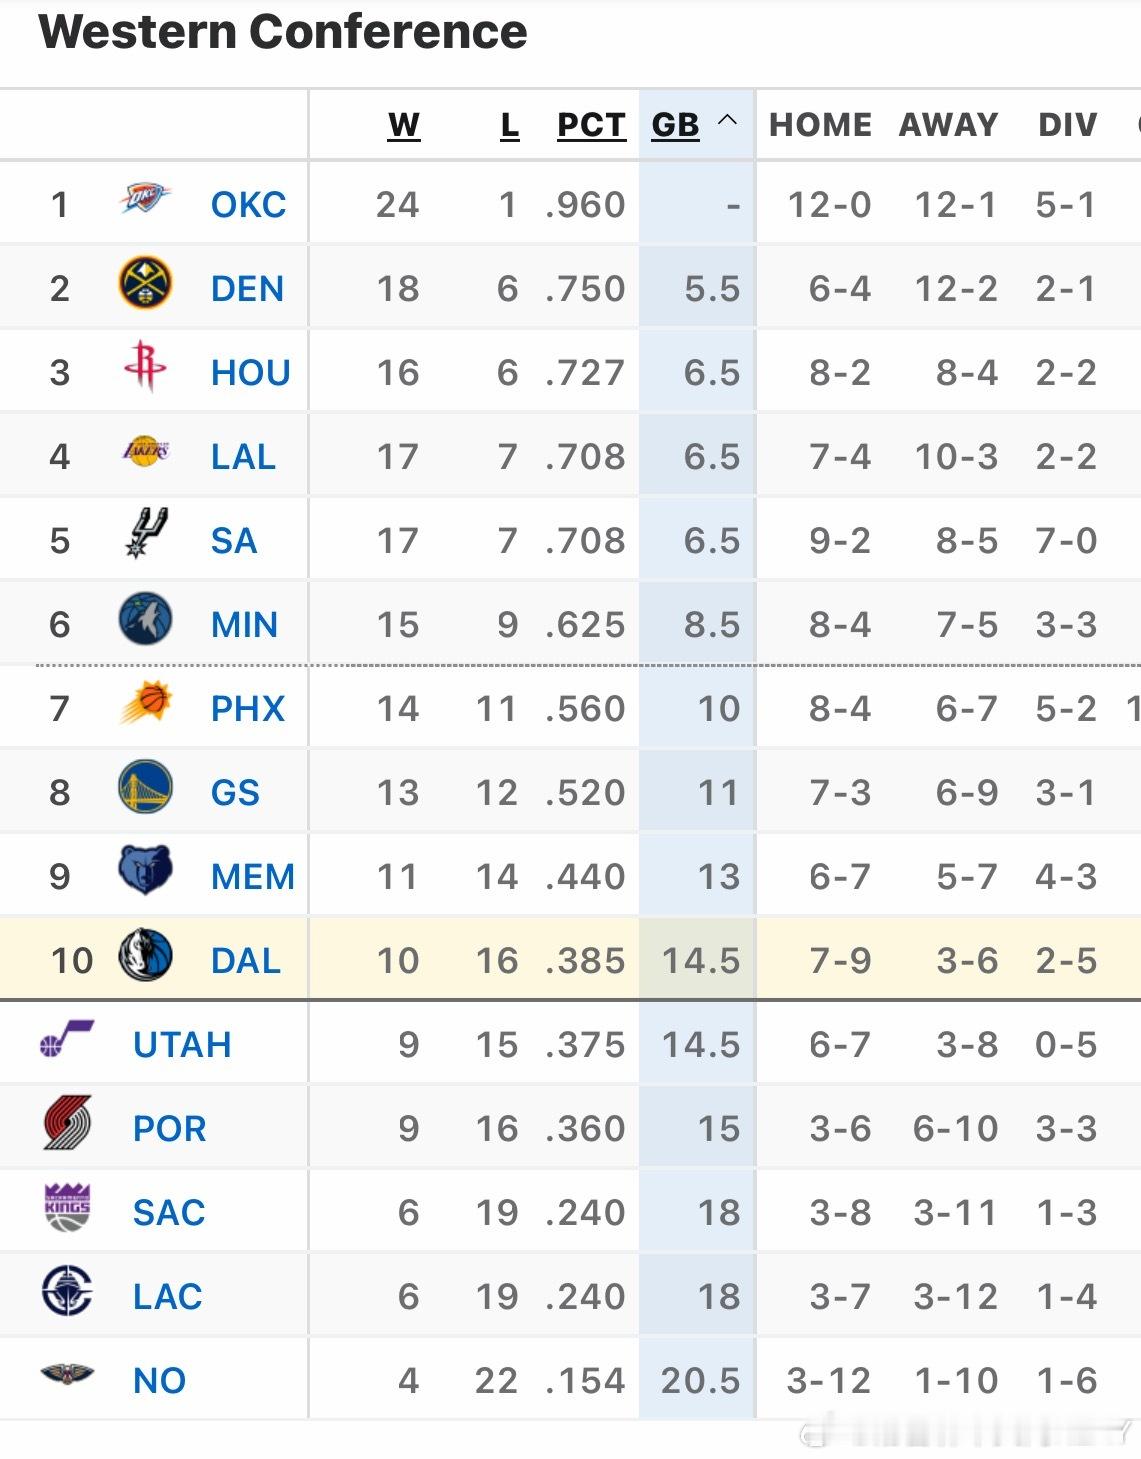Screen dimensions: 1141x1459
Task: Toggle GB column sort arrow
Action: tap(728, 120)
